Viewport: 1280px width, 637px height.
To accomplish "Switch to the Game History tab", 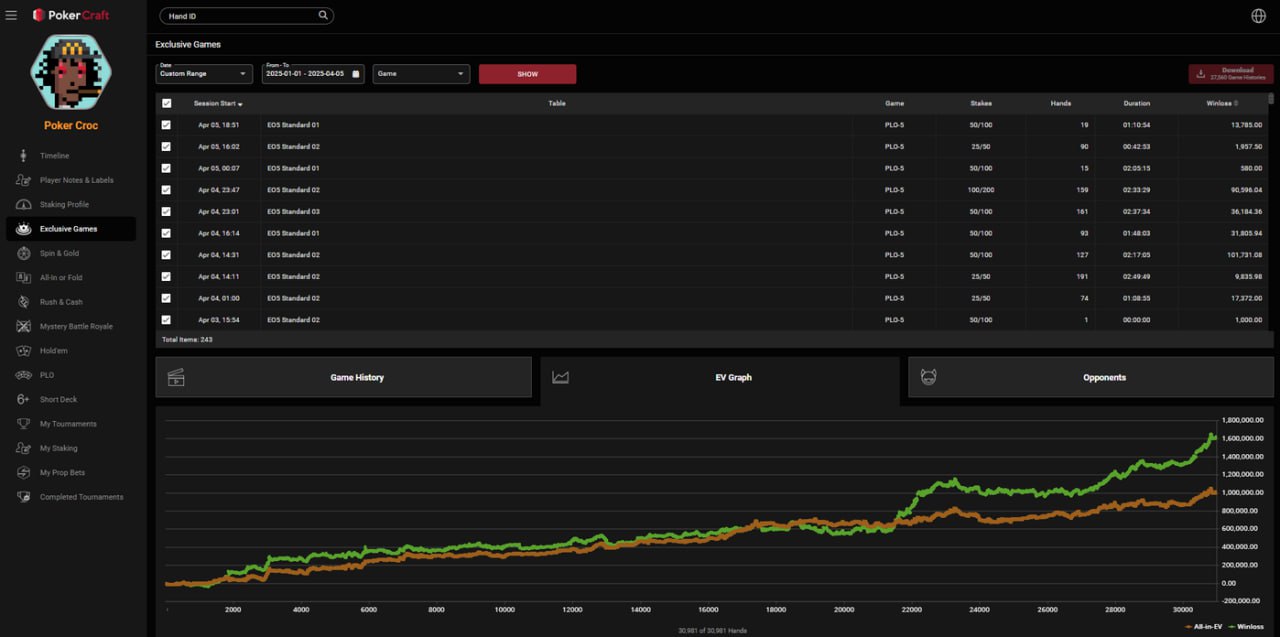I will (343, 378).
